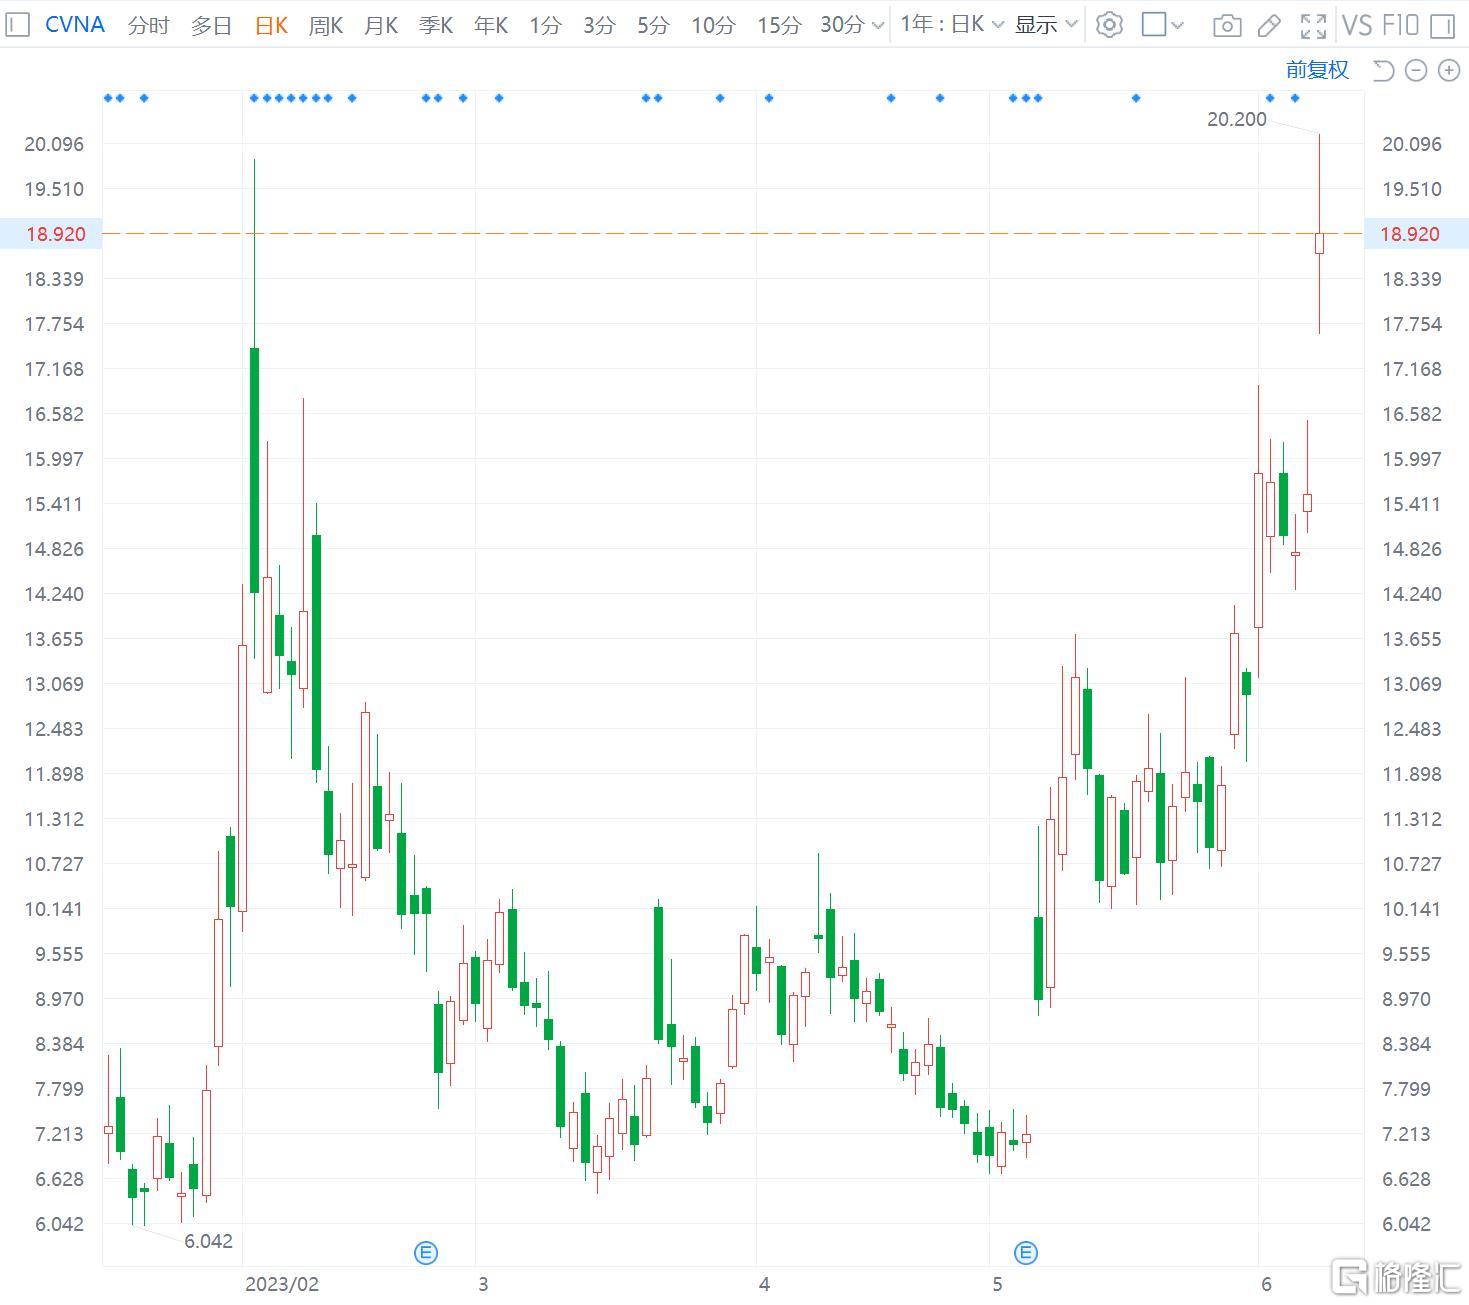Viewport: 1469px width, 1305px height.
Task: Click the 2023/02 date axis label
Action: pos(281,1284)
